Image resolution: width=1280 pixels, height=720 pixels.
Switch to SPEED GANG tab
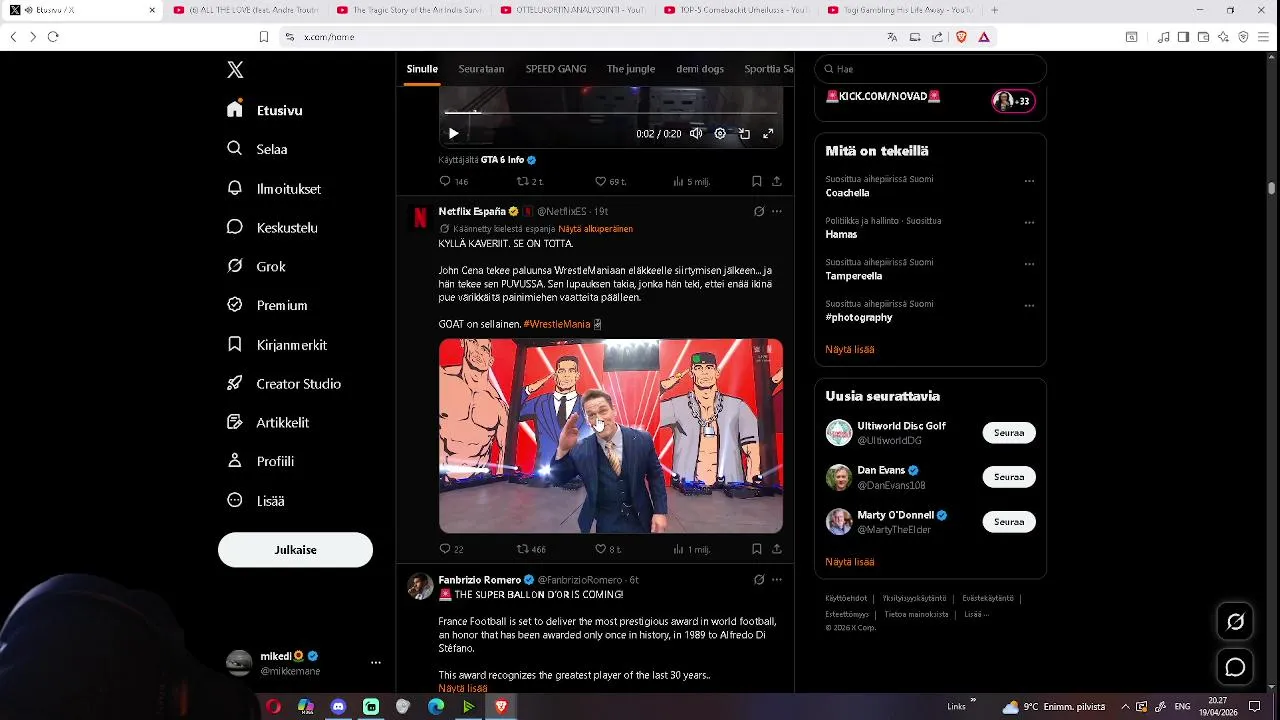click(x=556, y=69)
